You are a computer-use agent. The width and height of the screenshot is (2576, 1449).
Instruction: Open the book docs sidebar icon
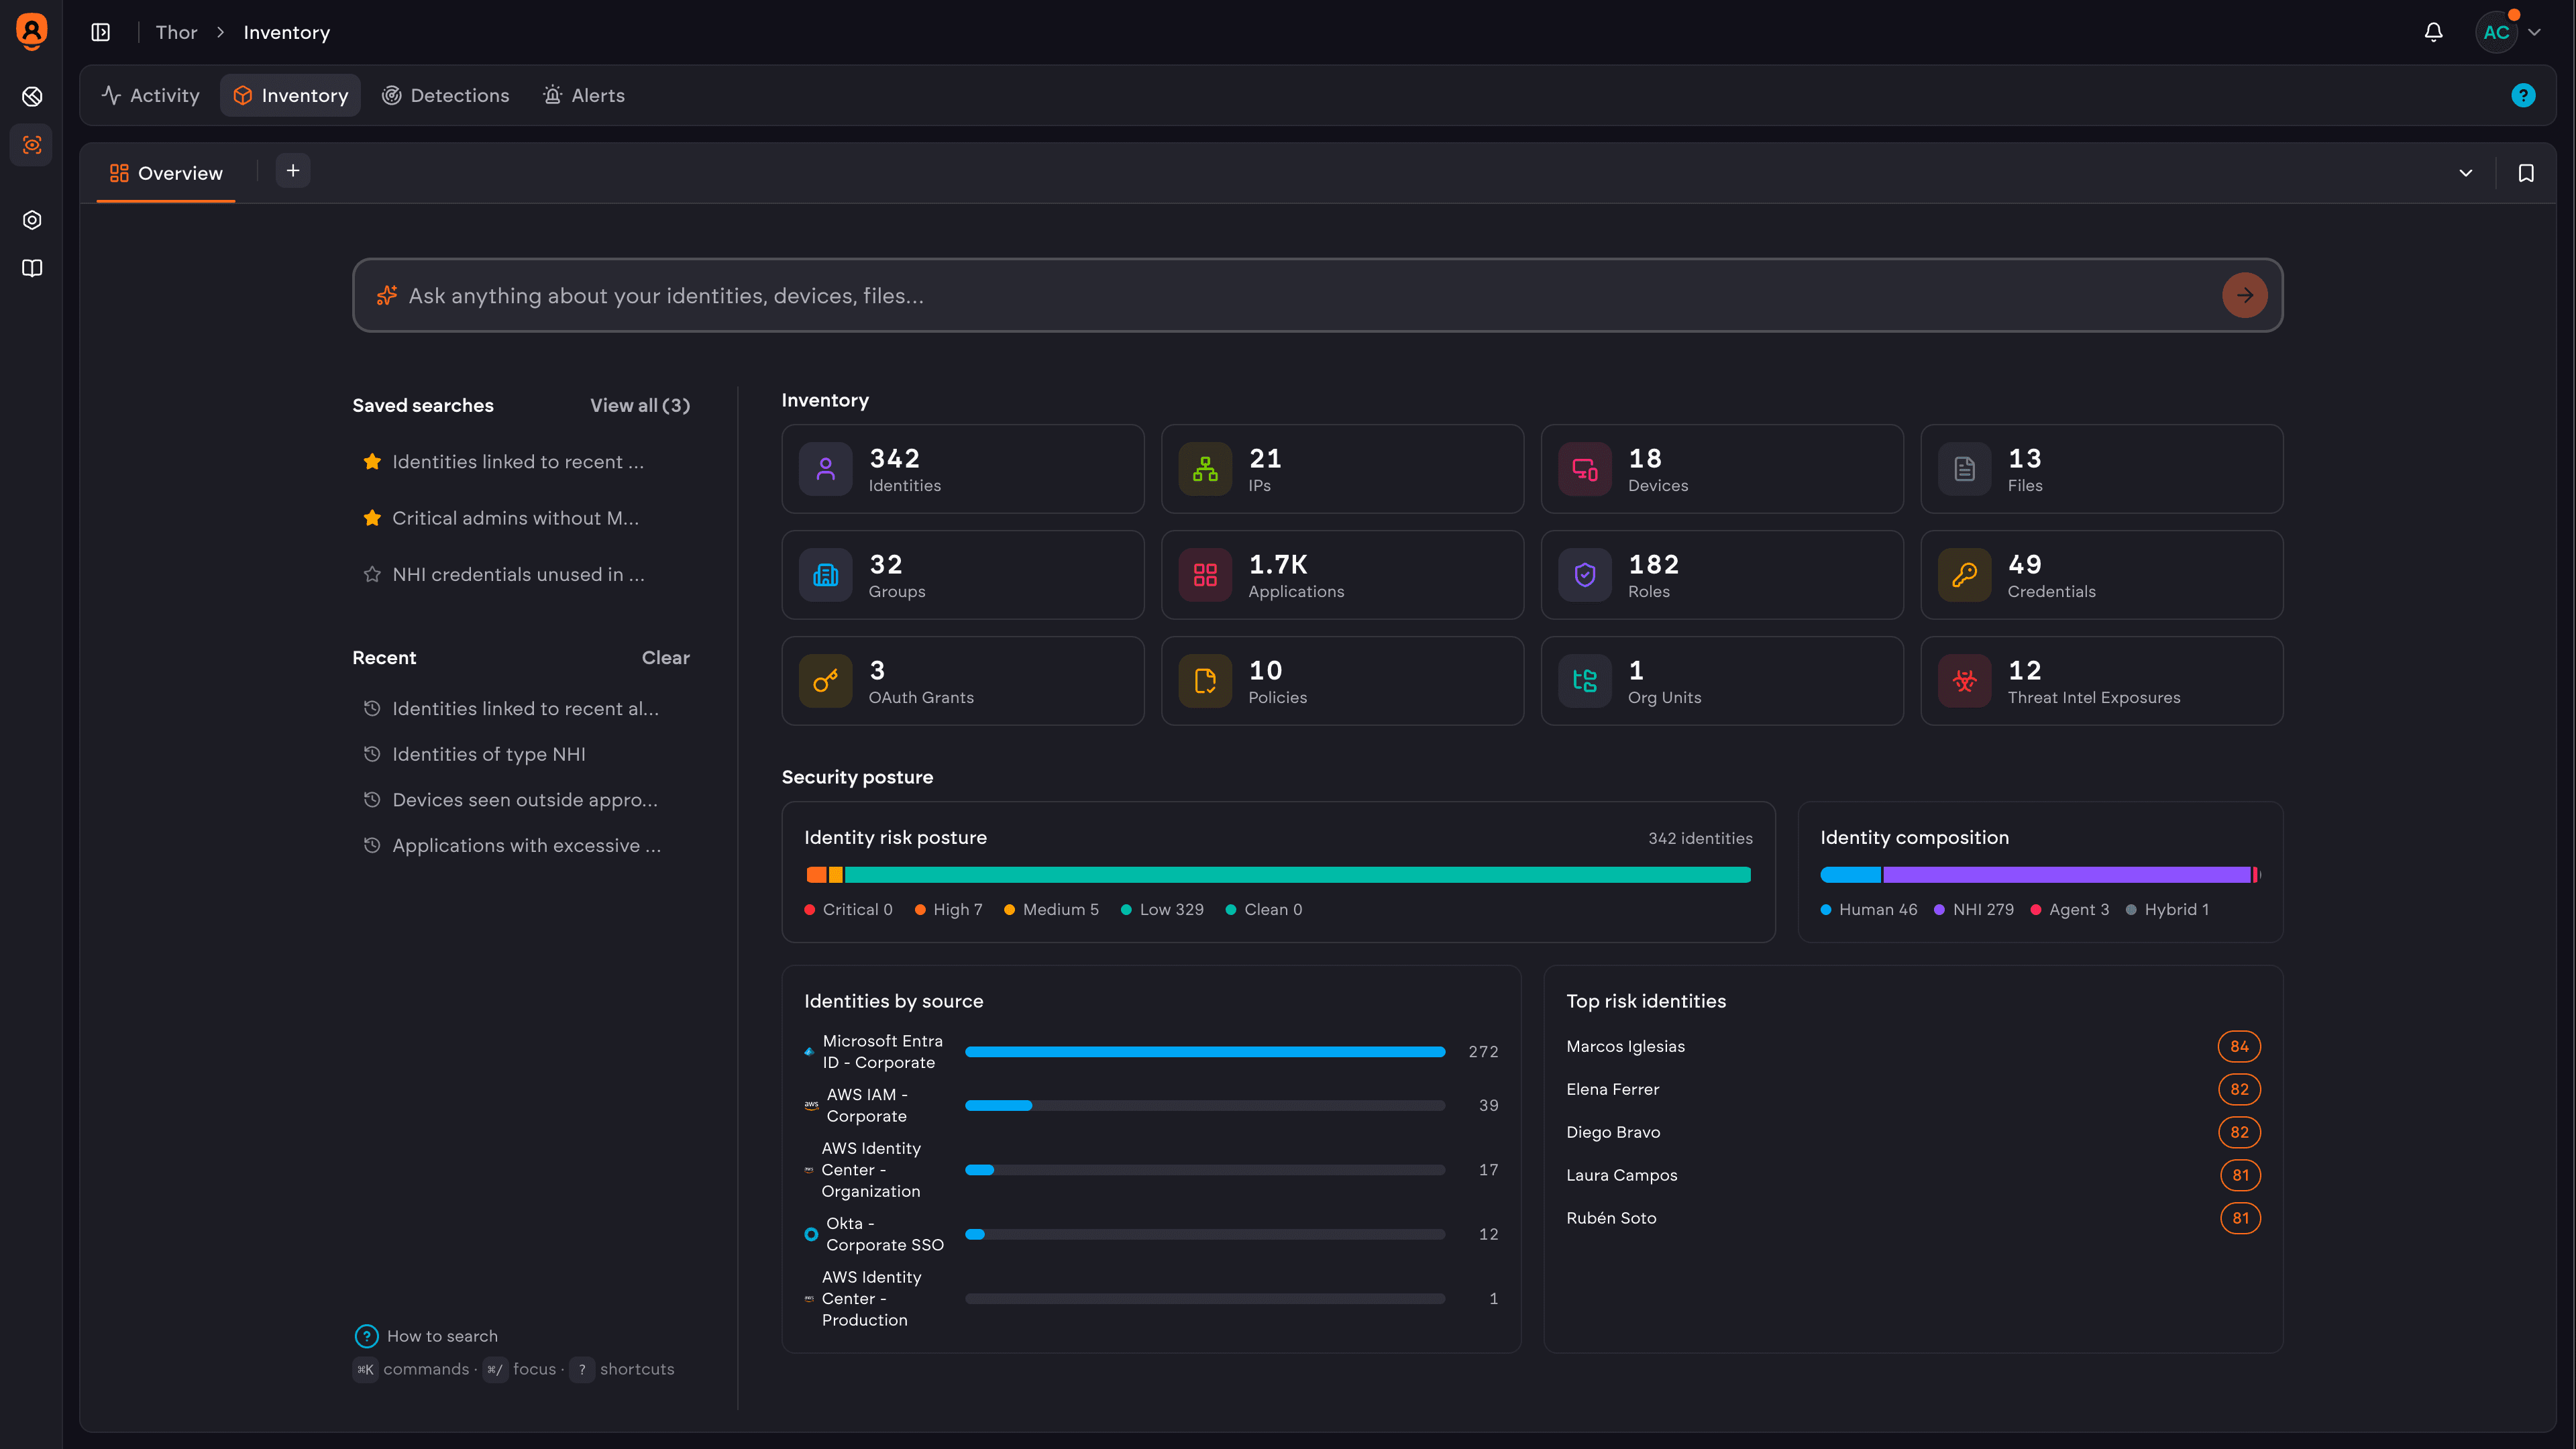point(32,268)
